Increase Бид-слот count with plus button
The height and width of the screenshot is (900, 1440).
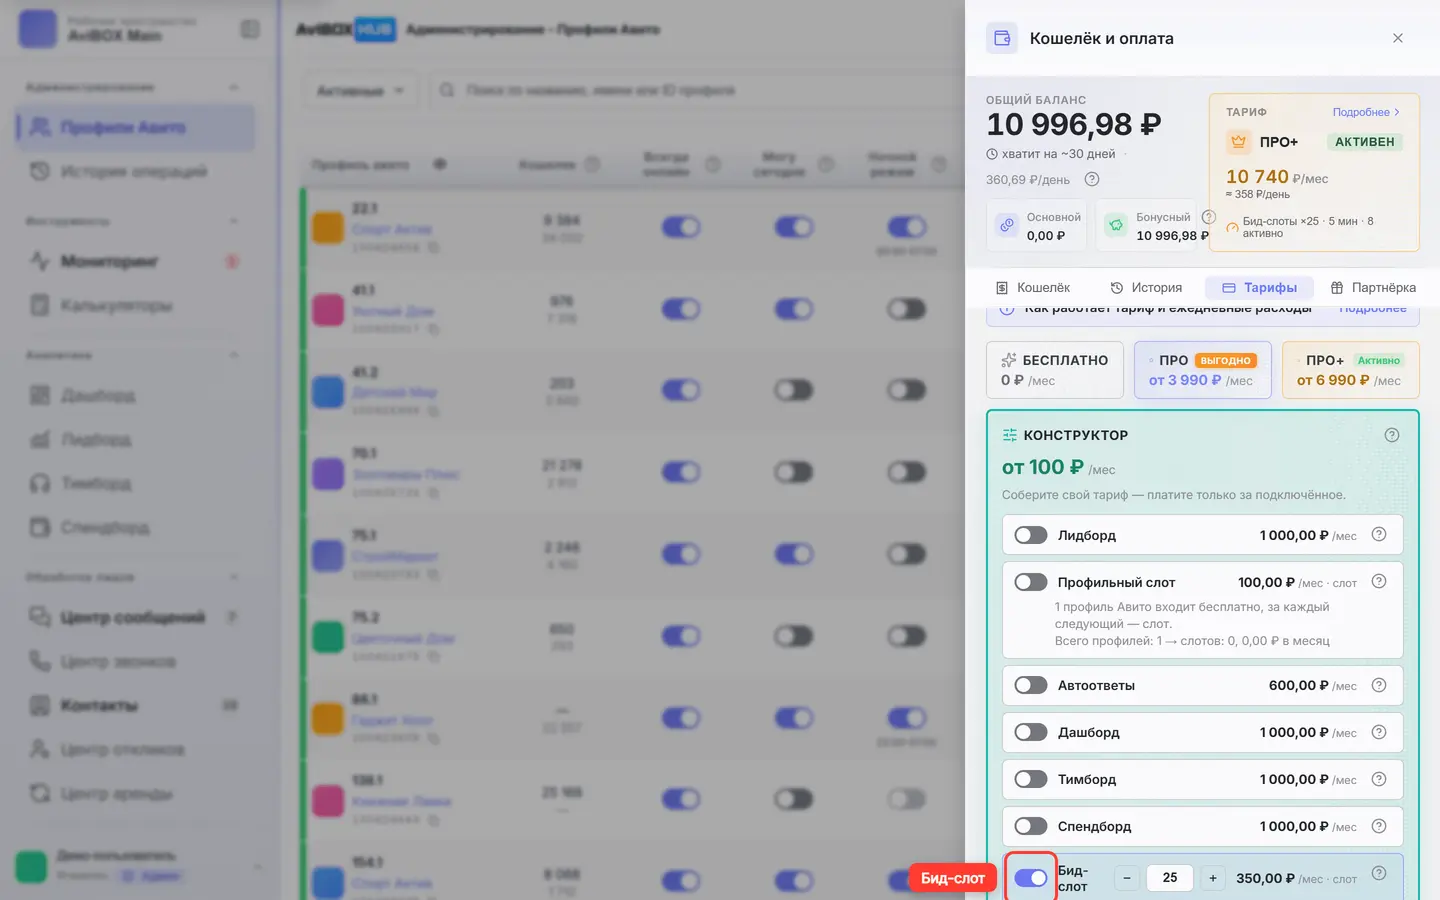click(x=1213, y=878)
